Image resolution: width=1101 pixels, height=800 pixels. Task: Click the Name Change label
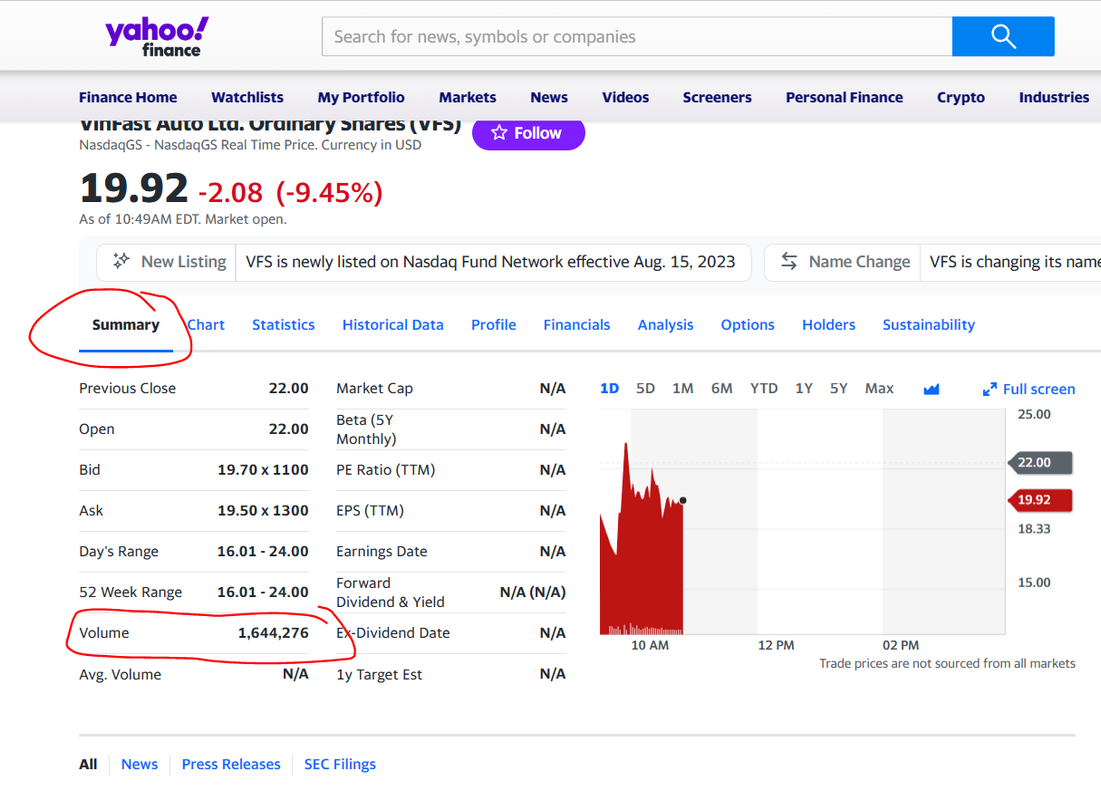[x=859, y=262]
